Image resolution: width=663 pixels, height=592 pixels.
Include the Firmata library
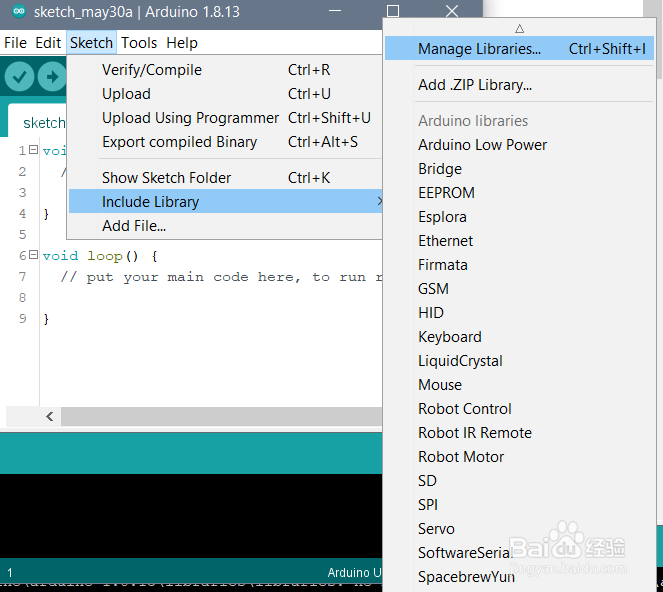(x=519, y=265)
